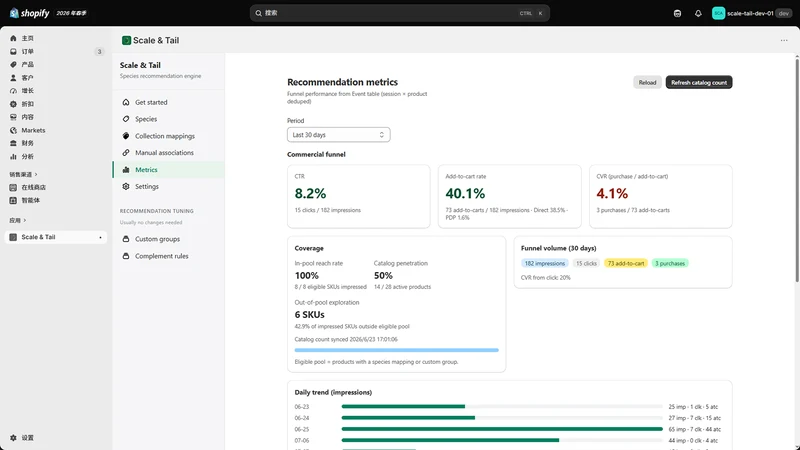
Task: Click the 财务 finance icon
Action: pyautogui.click(x=13, y=143)
